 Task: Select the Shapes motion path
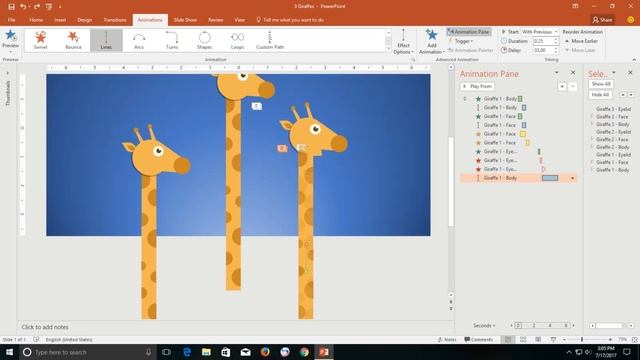[x=204, y=40]
